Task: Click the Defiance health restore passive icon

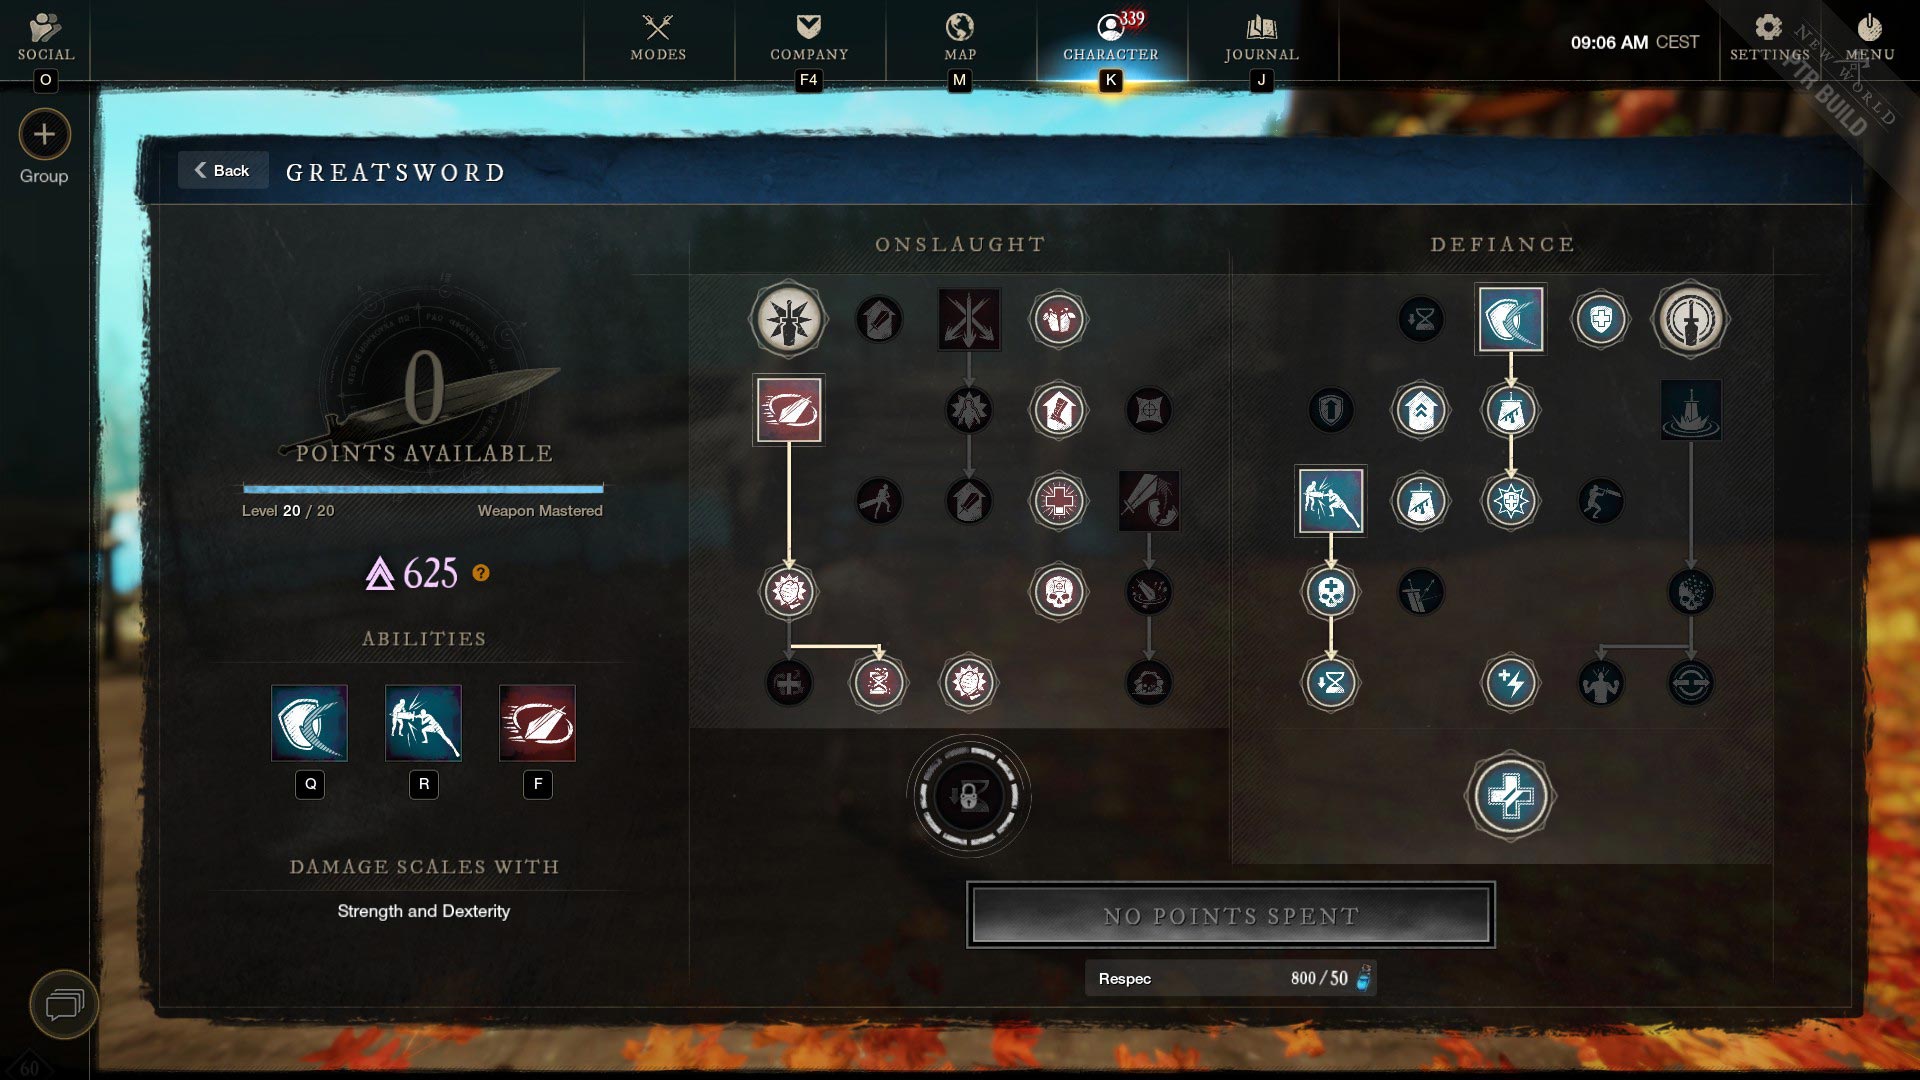Action: click(1509, 795)
